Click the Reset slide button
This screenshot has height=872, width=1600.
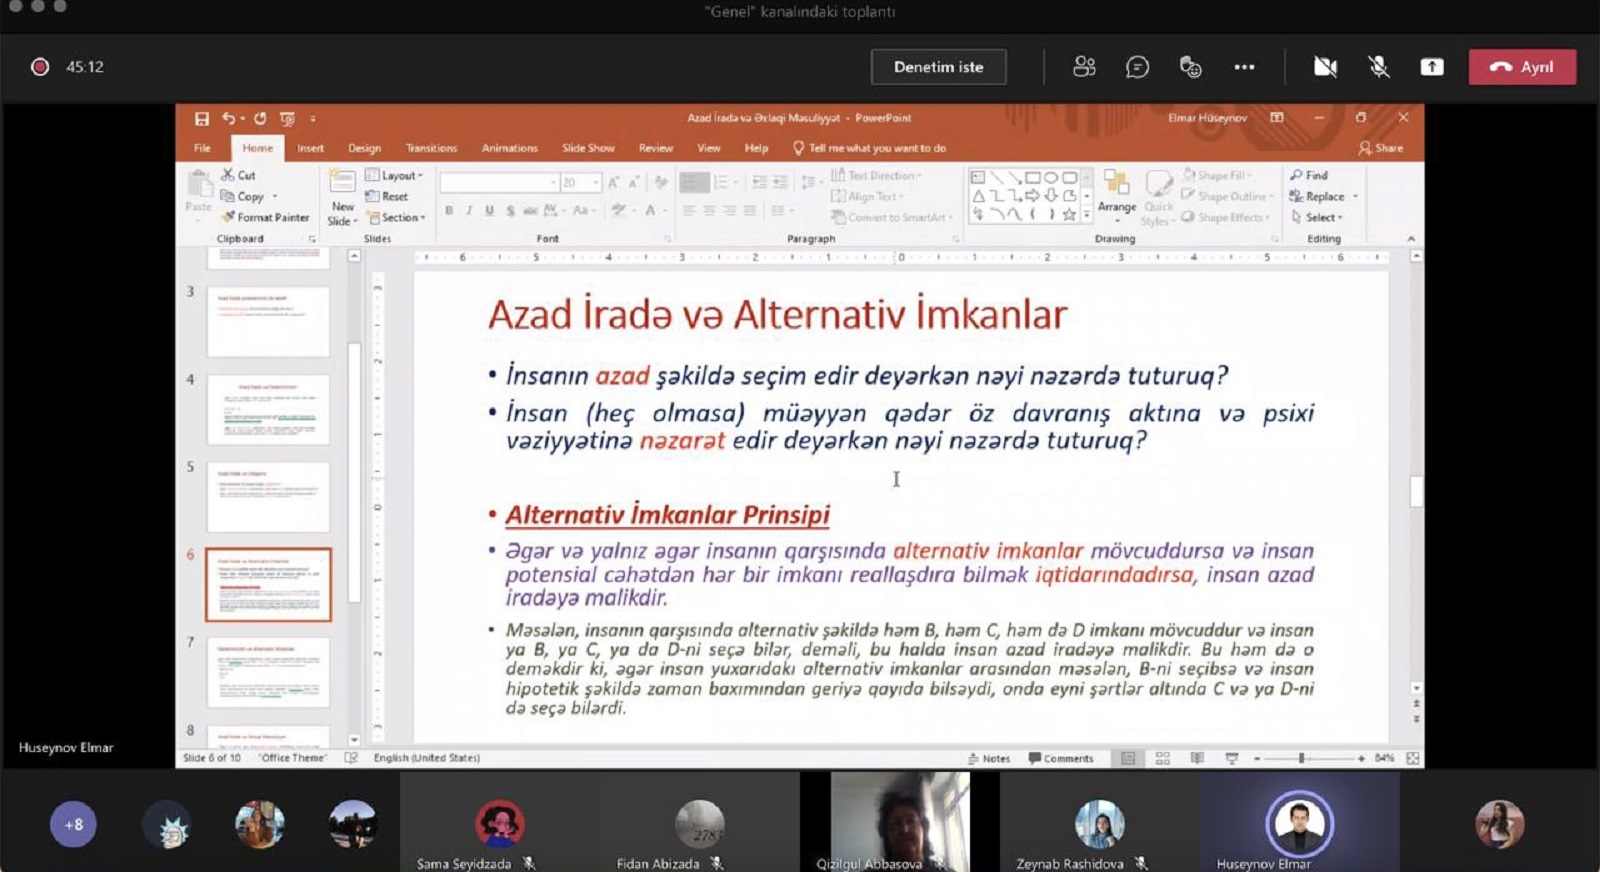point(387,196)
